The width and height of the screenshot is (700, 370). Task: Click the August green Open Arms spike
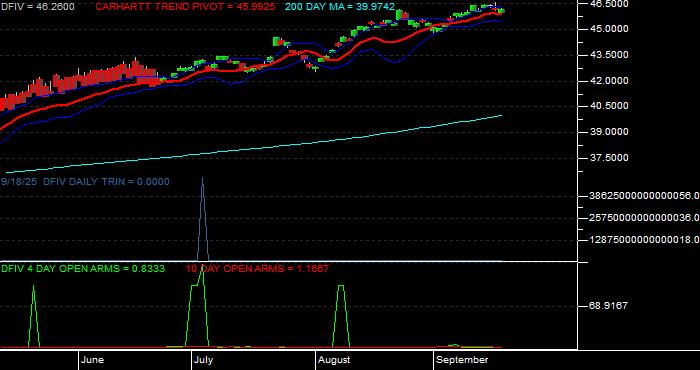[341, 286]
